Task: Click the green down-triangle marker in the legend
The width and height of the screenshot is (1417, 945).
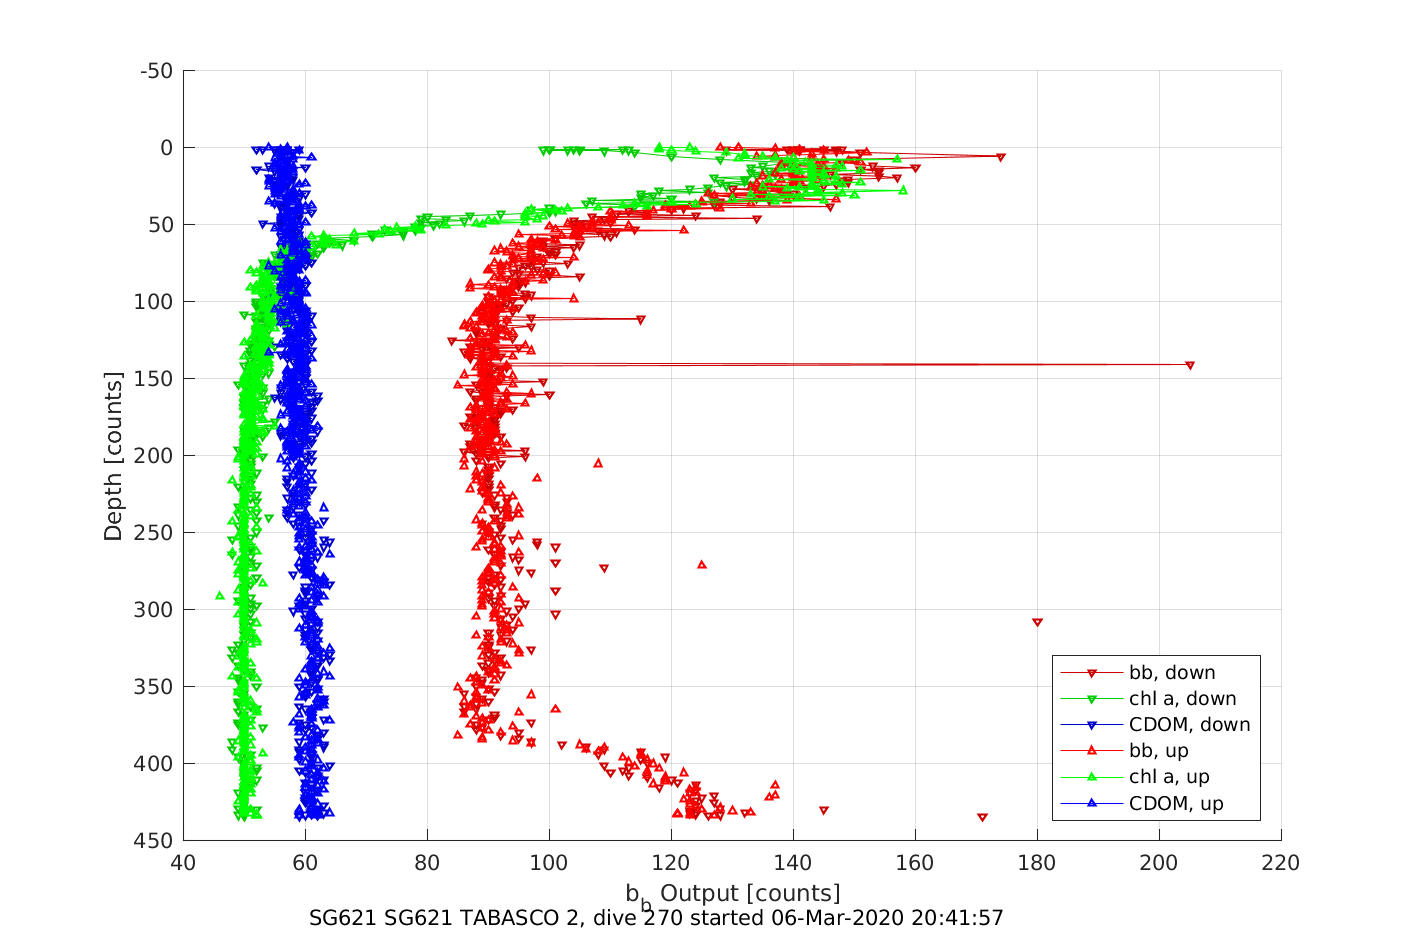Action: (1092, 700)
